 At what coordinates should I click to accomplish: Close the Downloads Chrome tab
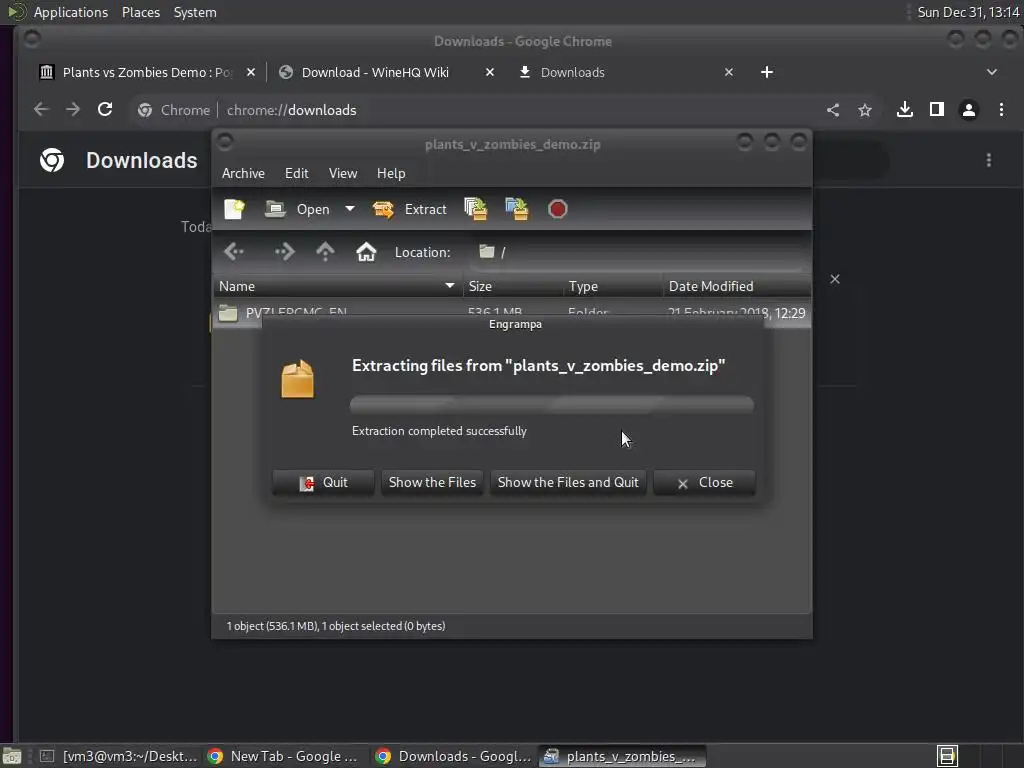tap(729, 72)
